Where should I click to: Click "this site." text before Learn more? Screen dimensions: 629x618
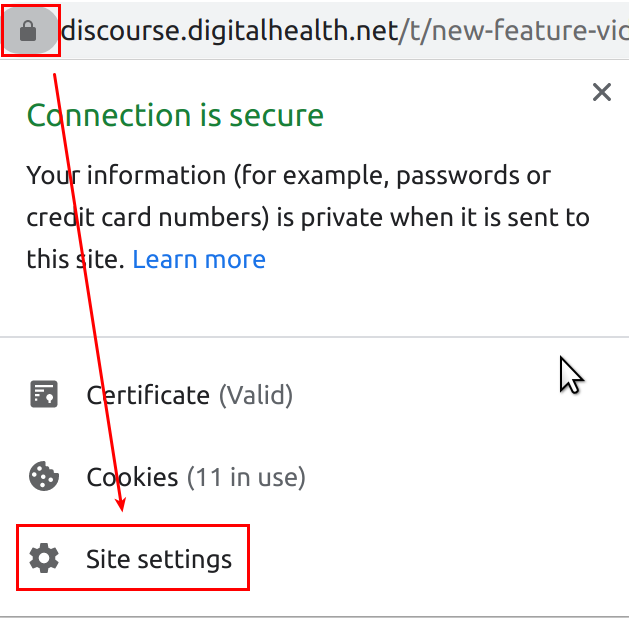[x=76, y=260]
